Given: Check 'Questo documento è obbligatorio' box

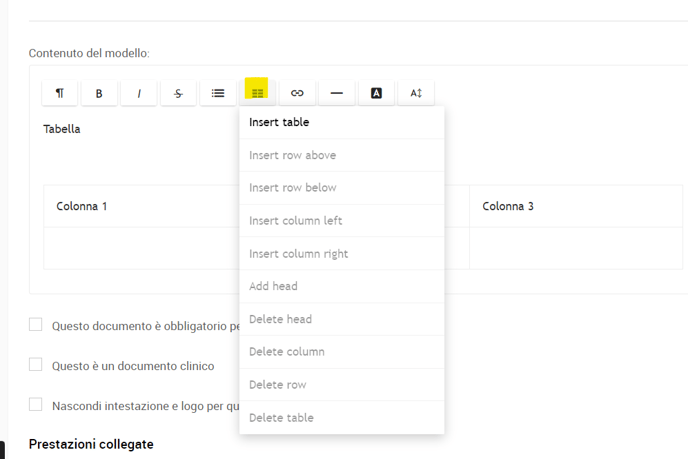Looking at the screenshot, I should 36,325.
